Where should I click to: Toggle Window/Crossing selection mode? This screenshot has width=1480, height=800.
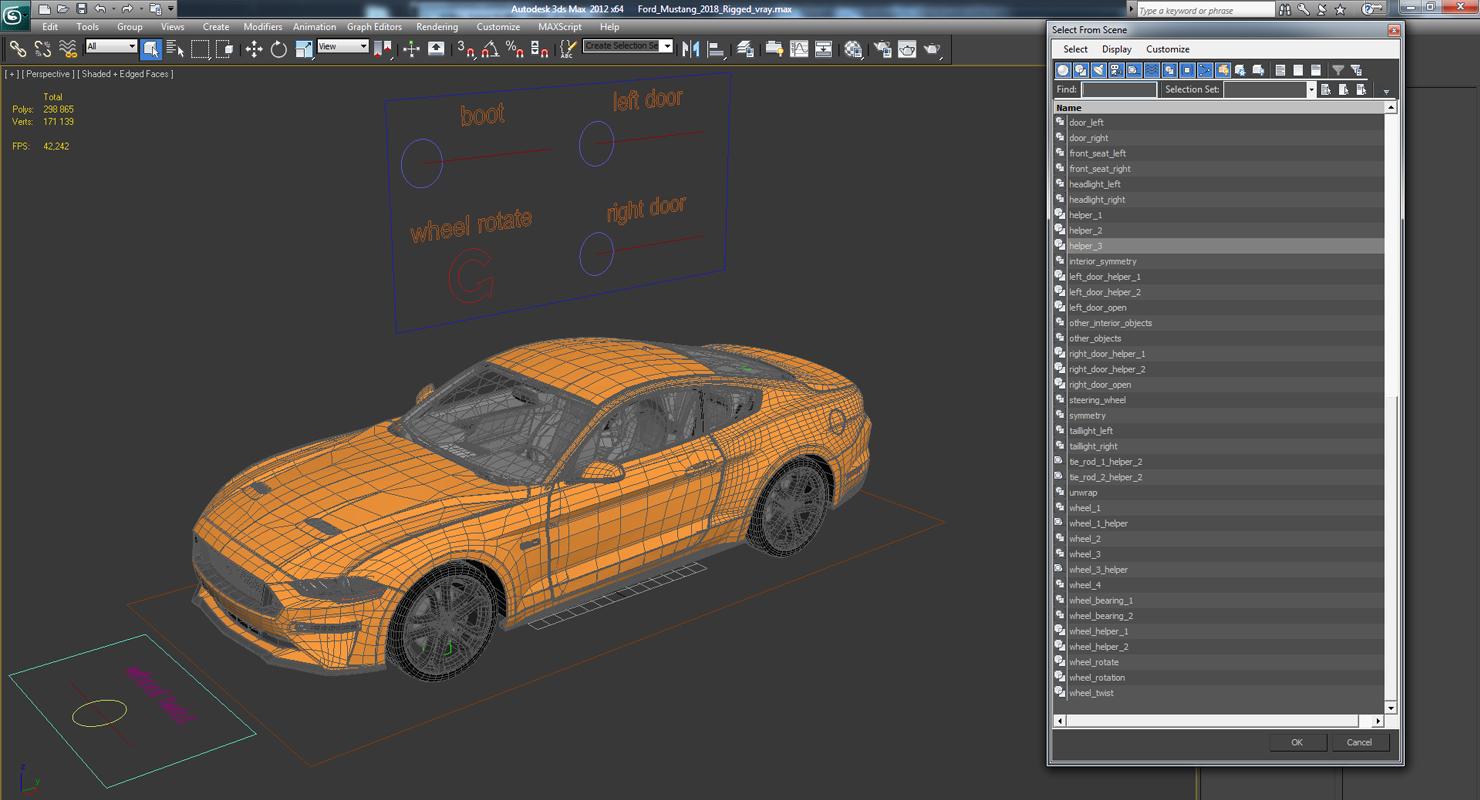225,49
